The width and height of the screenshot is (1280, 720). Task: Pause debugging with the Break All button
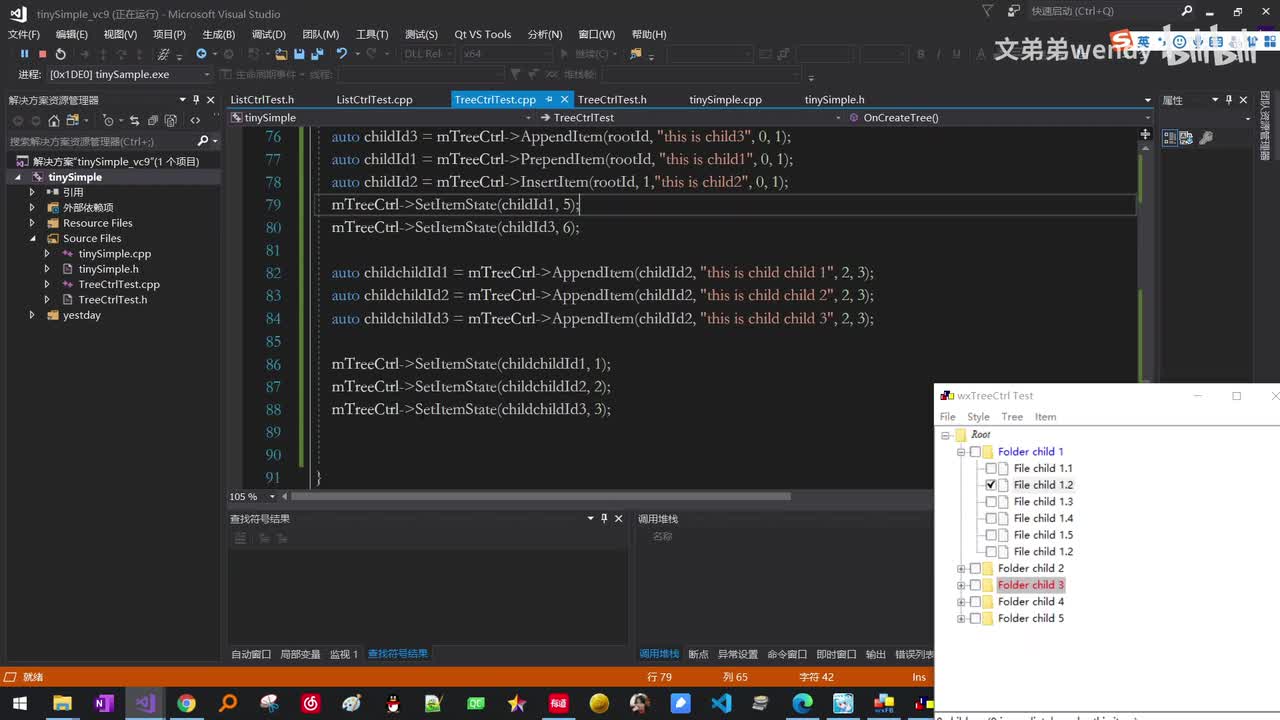click(x=24, y=54)
